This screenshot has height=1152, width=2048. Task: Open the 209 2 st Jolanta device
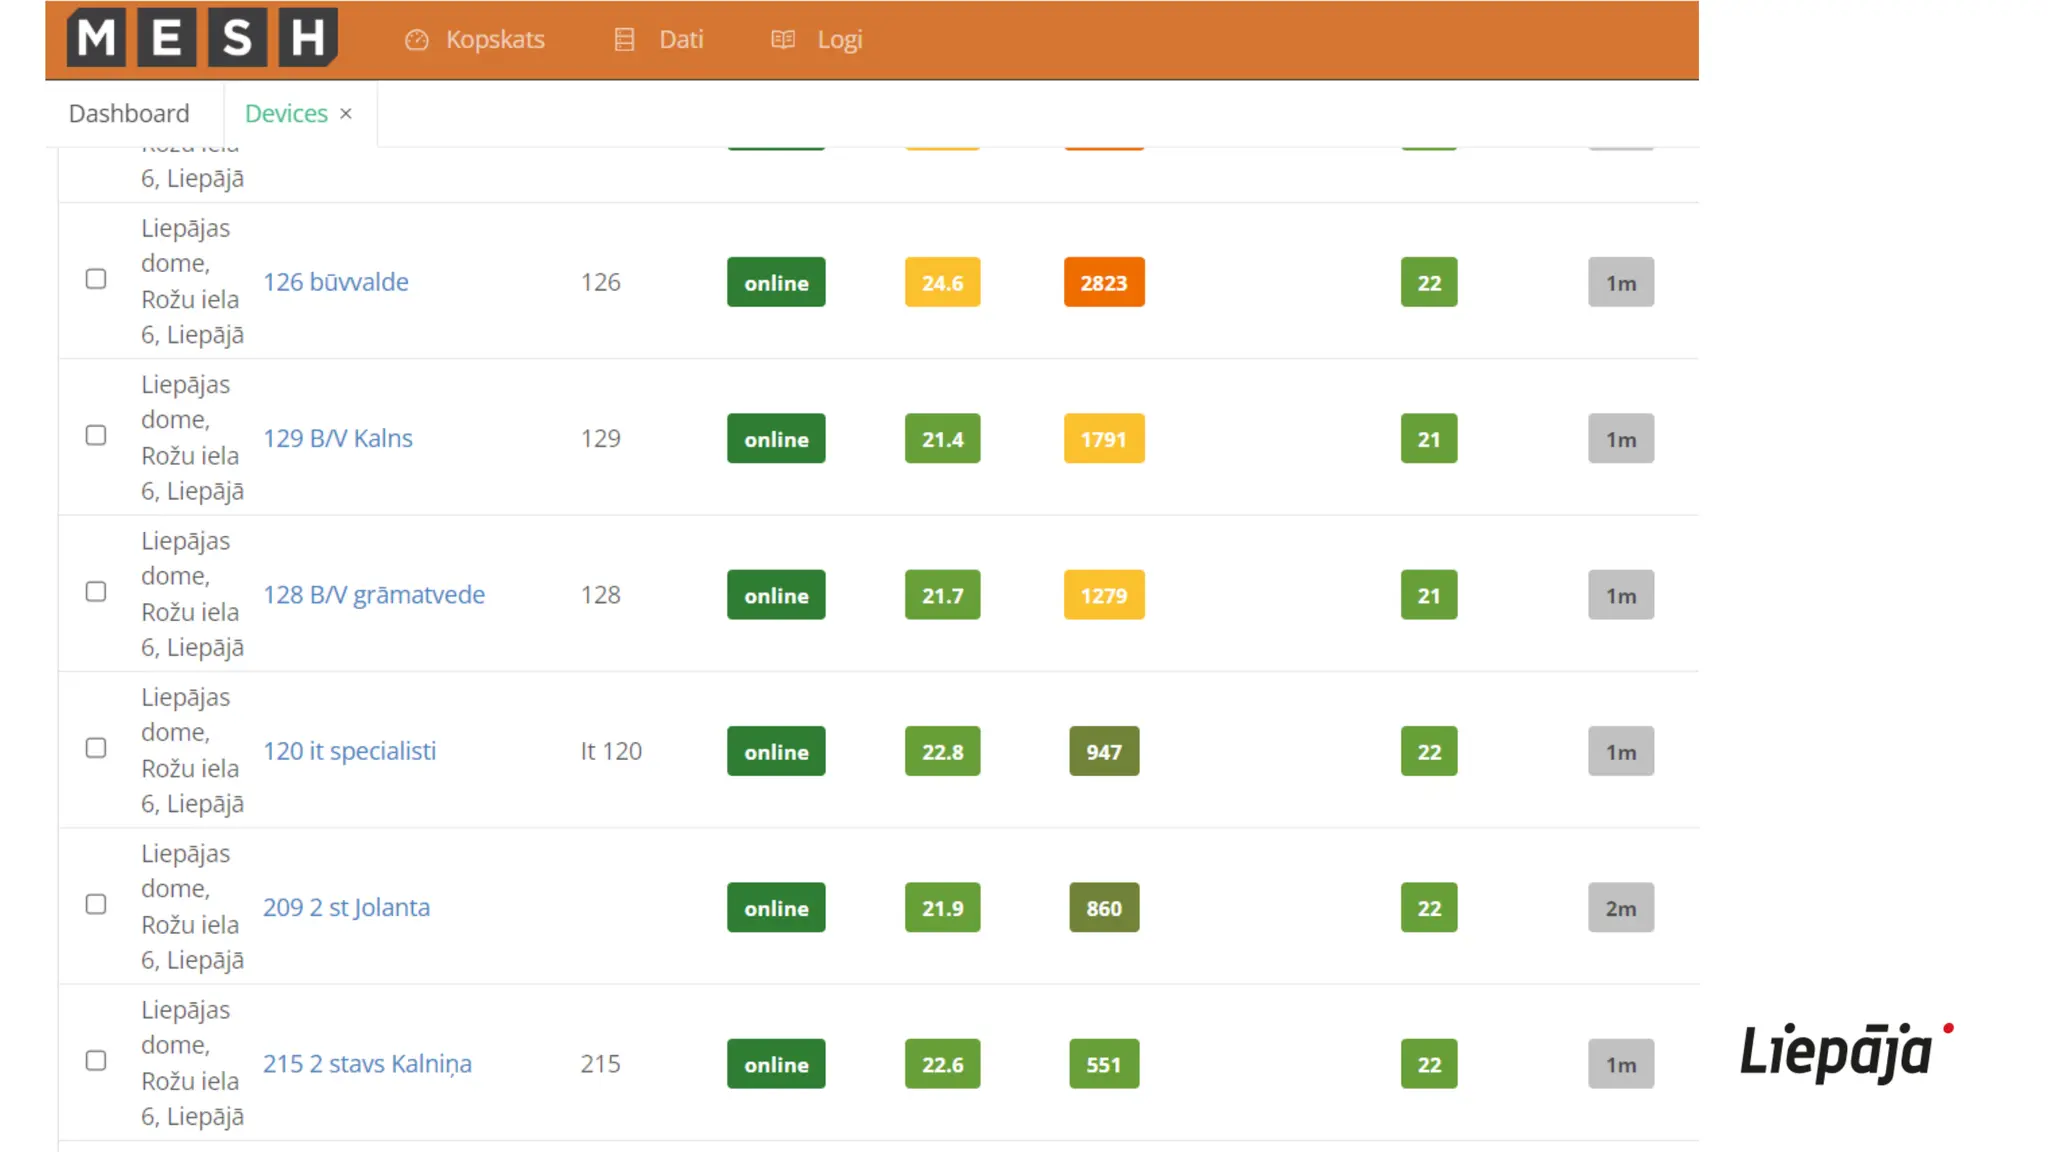(x=346, y=908)
